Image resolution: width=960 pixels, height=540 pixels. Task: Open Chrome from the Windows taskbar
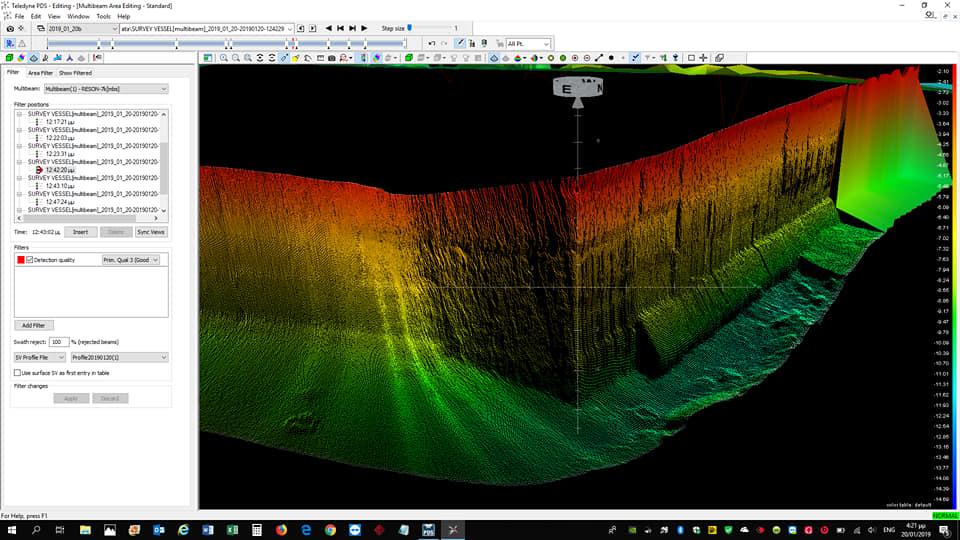pyautogui.click(x=330, y=530)
